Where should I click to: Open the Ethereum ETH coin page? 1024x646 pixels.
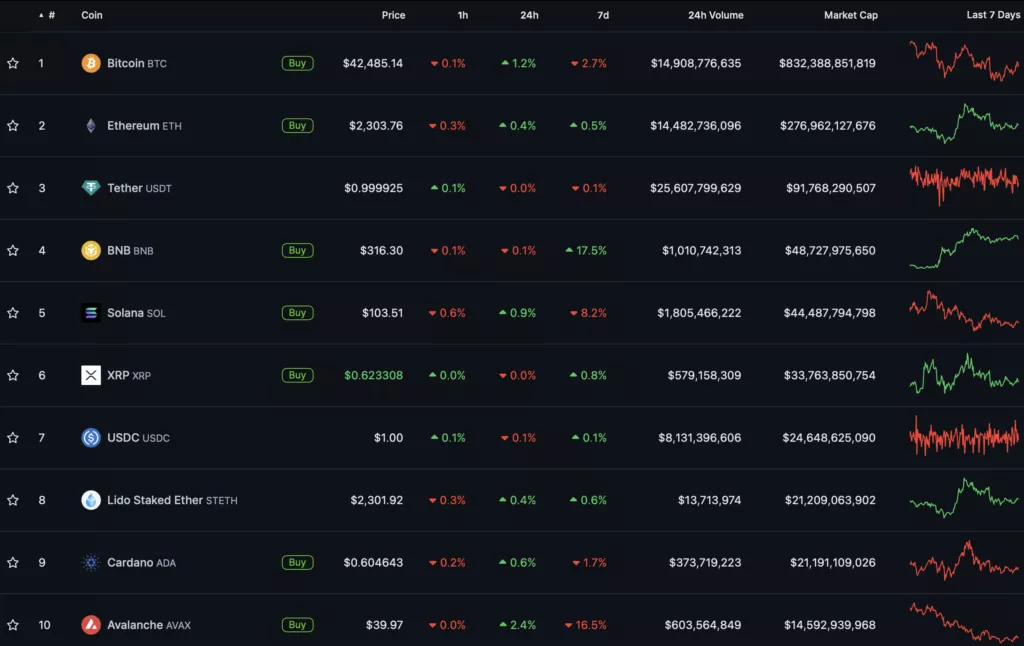click(x=144, y=125)
